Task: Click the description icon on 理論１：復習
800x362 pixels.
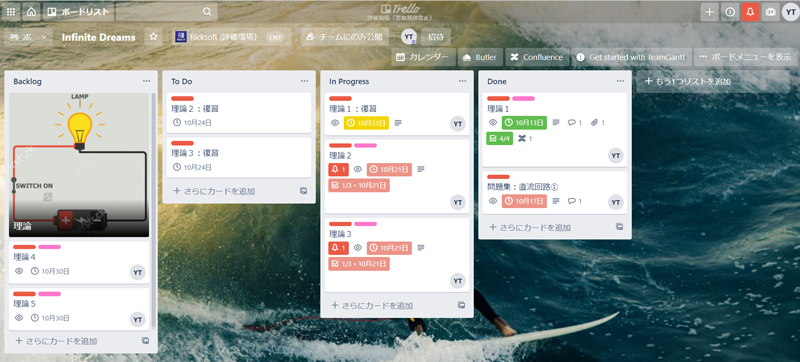Action: pos(398,123)
